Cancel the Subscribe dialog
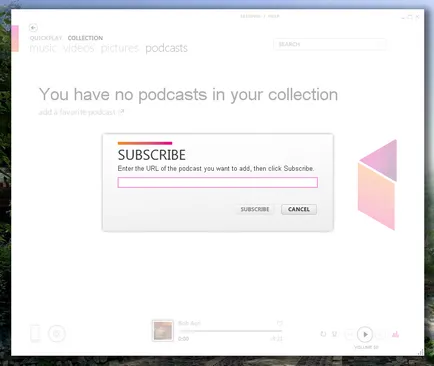Image resolution: width=434 pixels, height=366 pixels. (299, 209)
